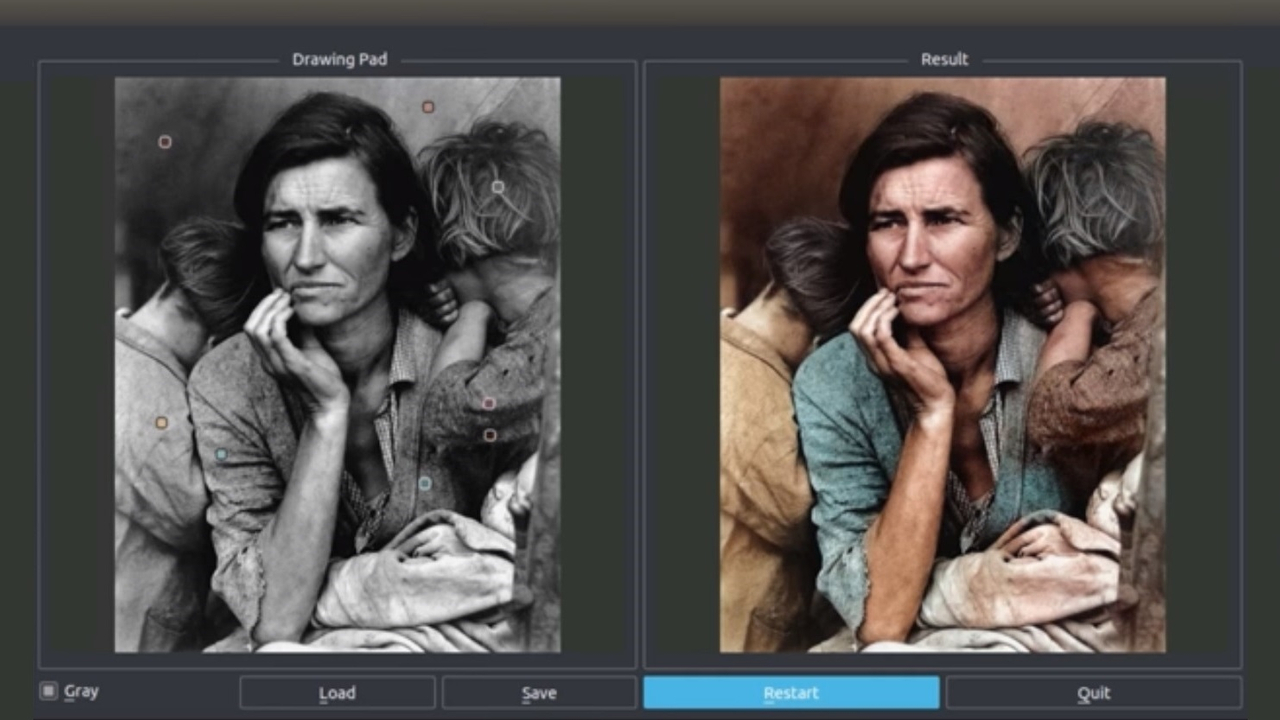Select the gray color point on the child's blond hair
Image resolution: width=1280 pixels, height=720 pixels.
tap(497, 187)
